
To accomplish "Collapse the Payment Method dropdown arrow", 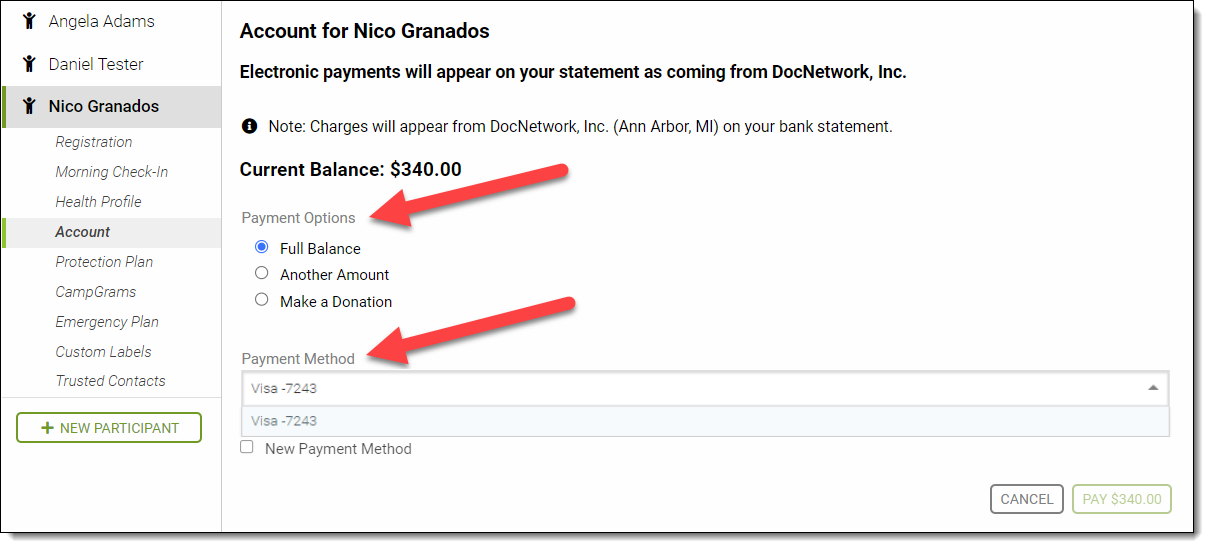I will point(1153,388).
